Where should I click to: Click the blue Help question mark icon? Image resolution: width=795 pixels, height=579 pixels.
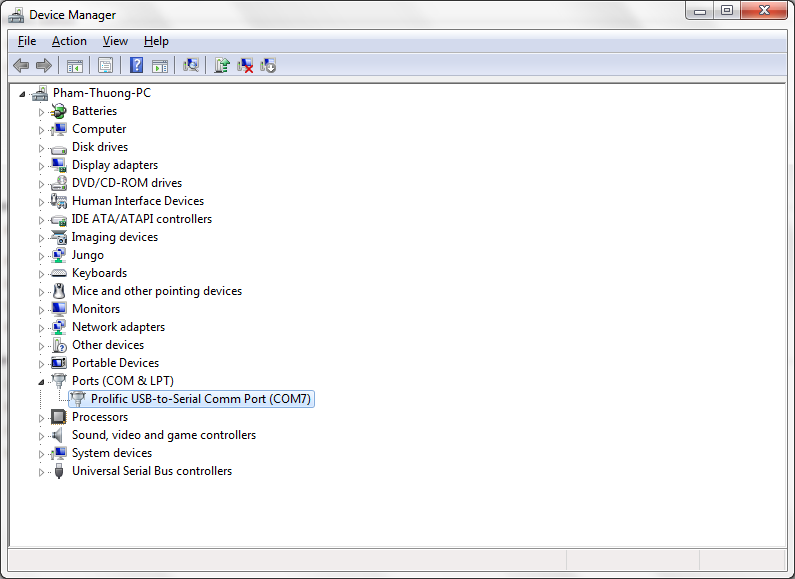136,65
